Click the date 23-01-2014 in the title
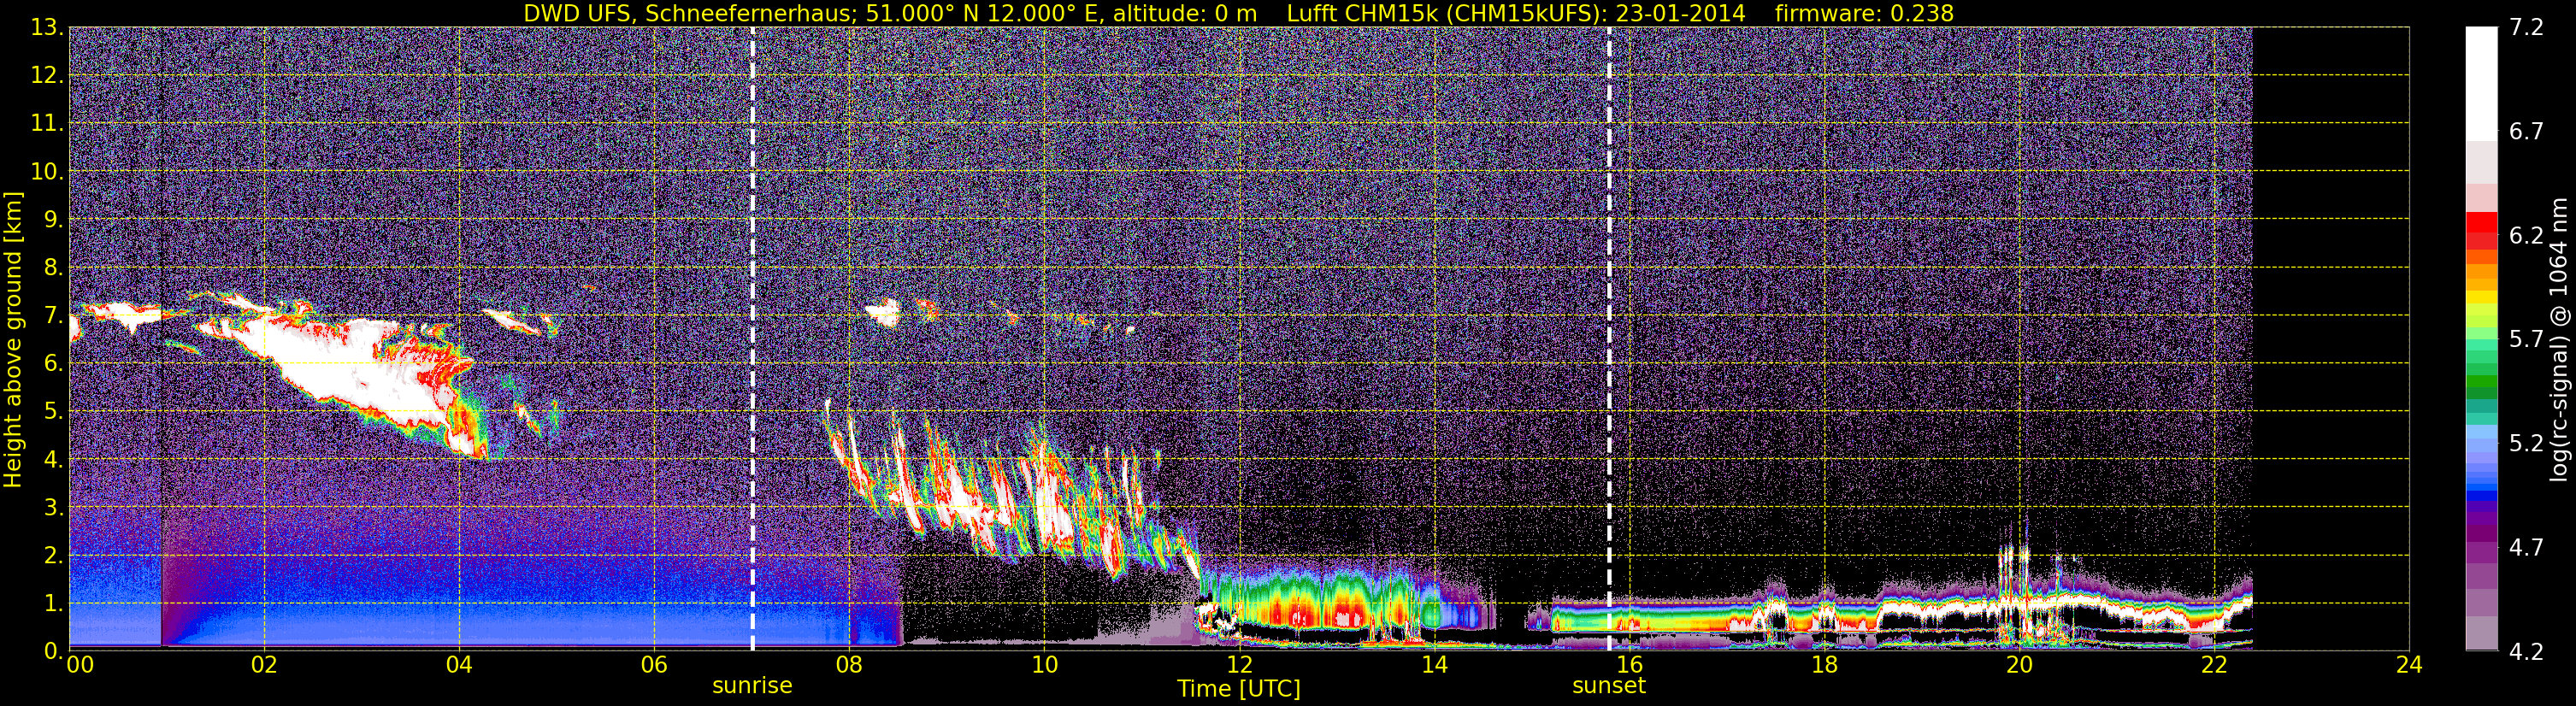The width and height of the screenshot is (2576, 706). click(1680, 13)
